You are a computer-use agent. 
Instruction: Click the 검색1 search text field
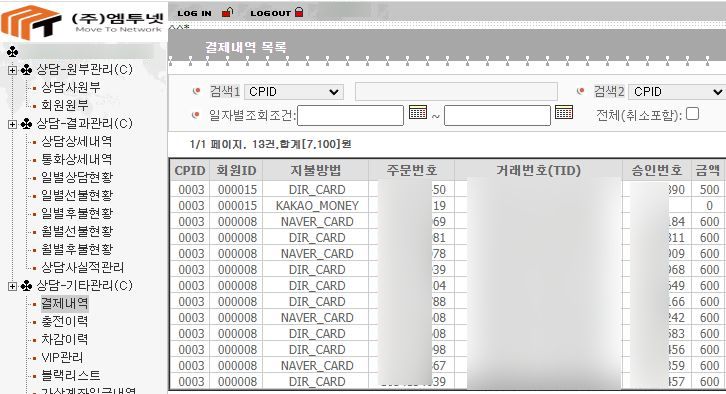(x=456, y=92)
